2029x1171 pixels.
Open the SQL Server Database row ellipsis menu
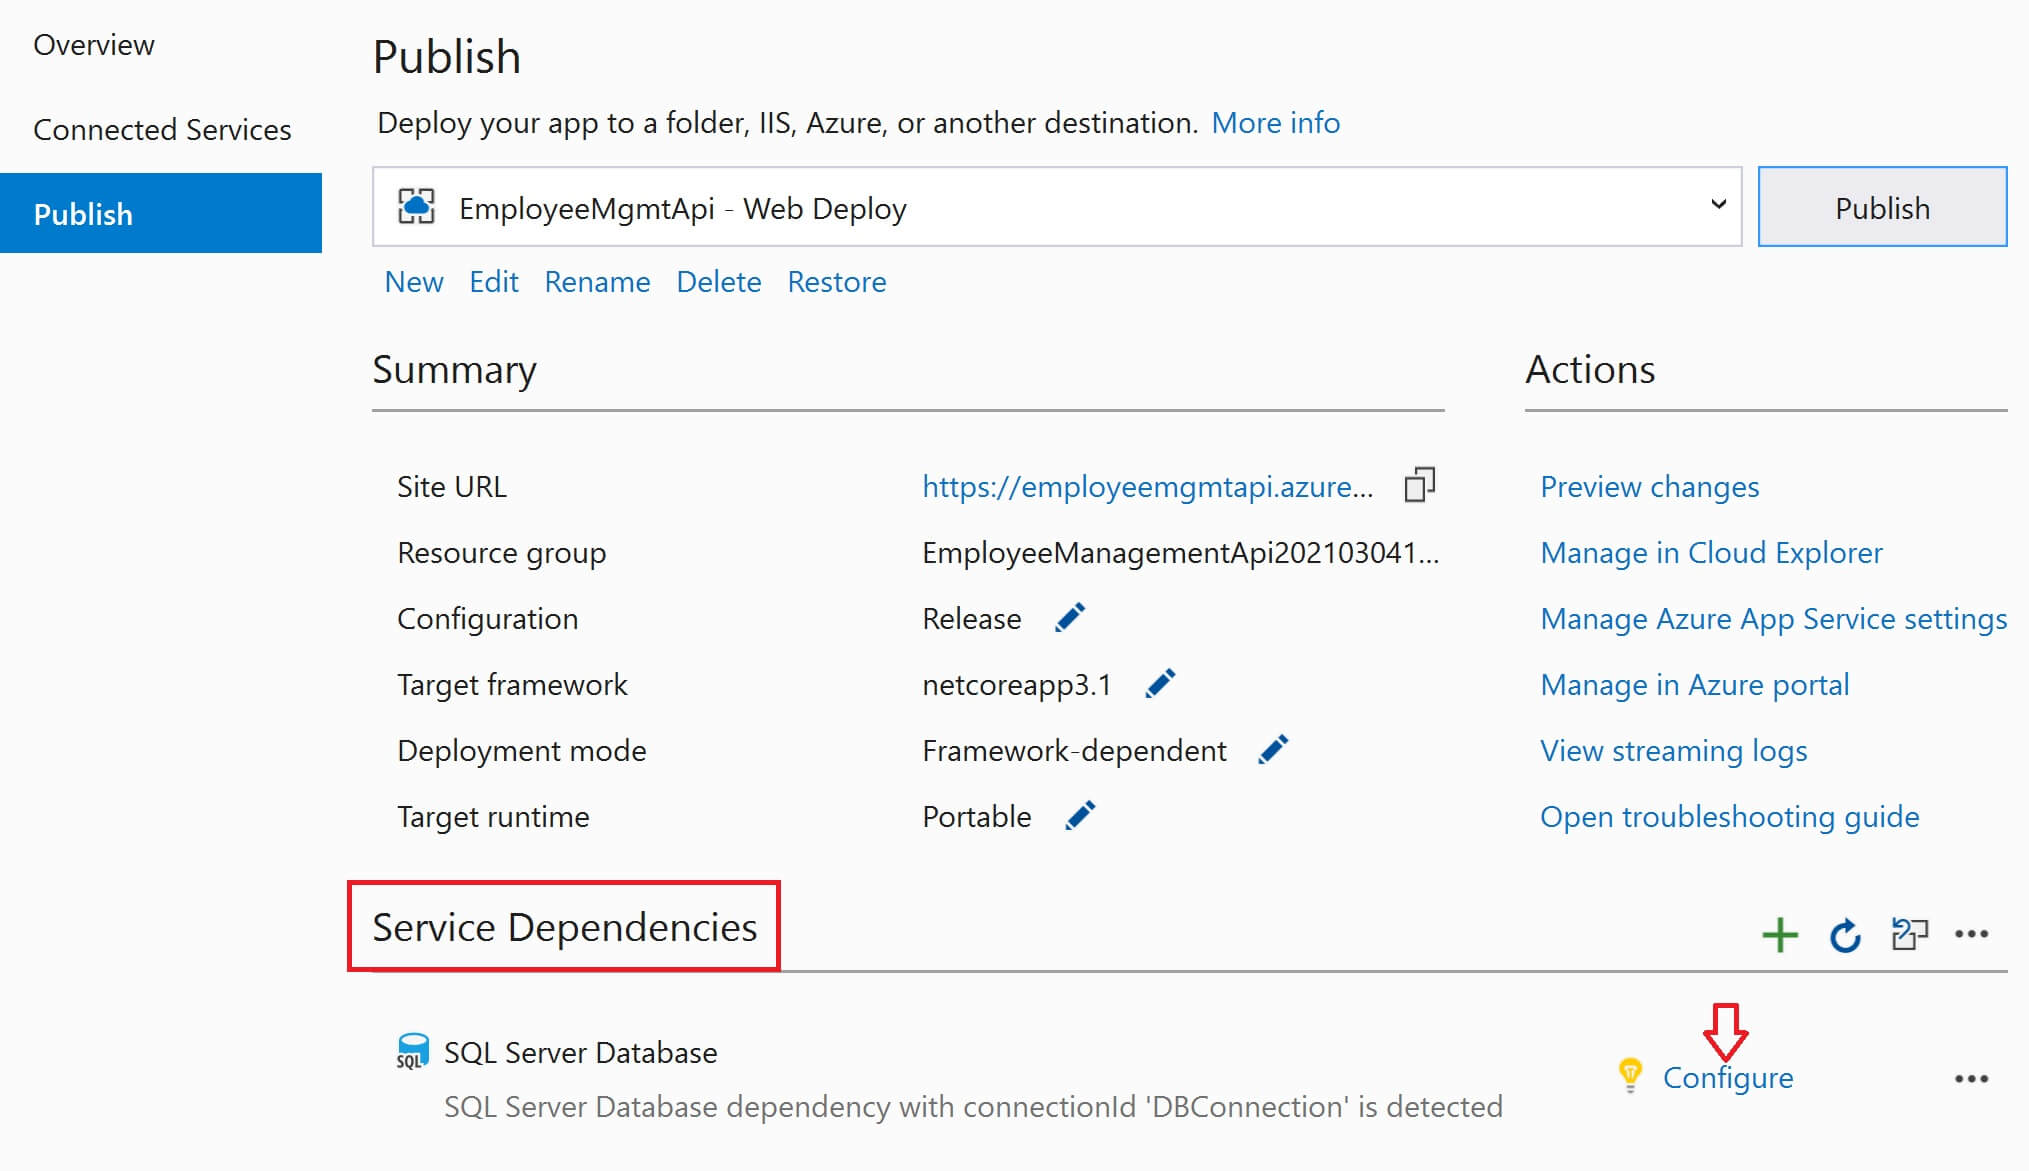[x=1971, y=1079]
